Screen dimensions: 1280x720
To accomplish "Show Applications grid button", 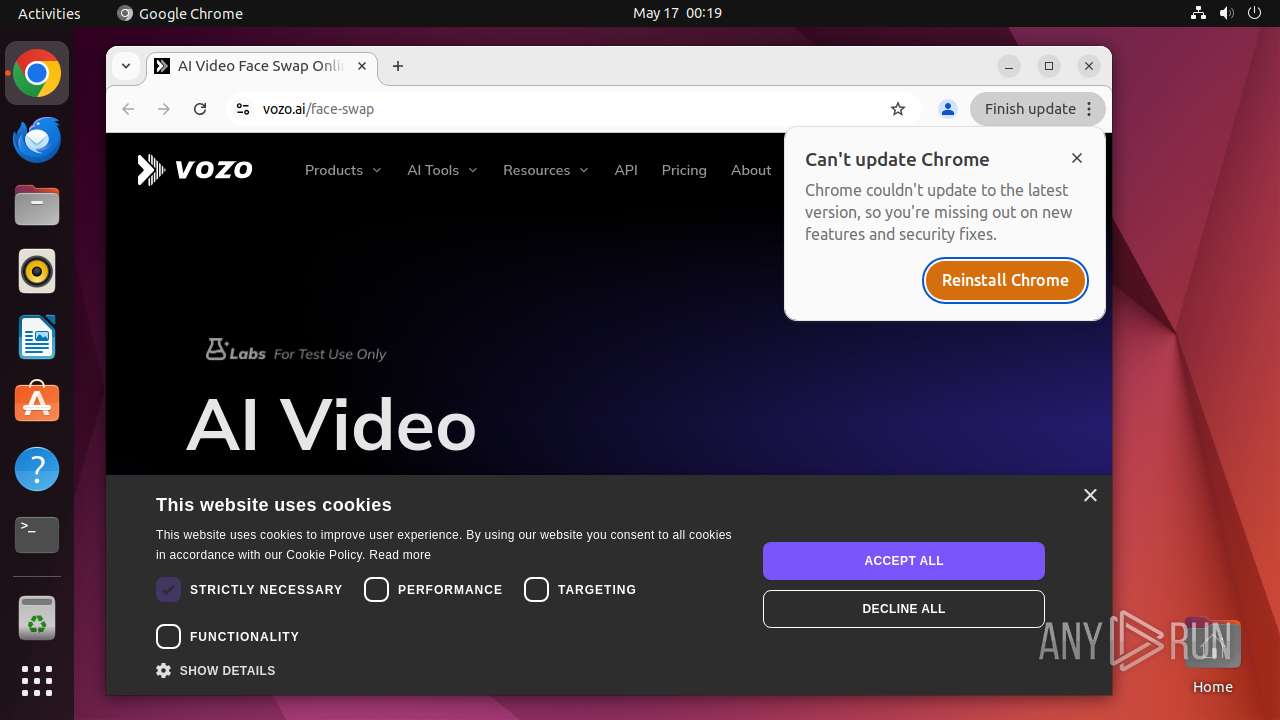I will [37, 681].
